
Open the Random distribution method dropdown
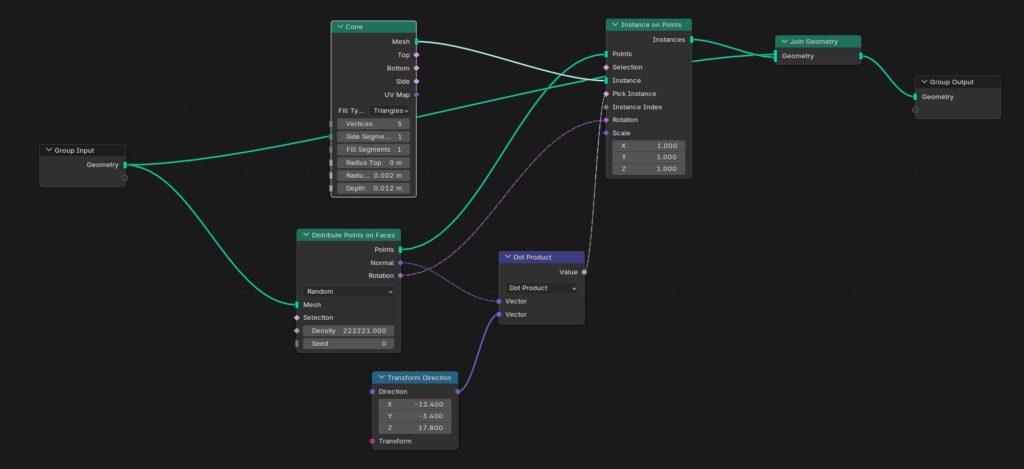(349, 291)
